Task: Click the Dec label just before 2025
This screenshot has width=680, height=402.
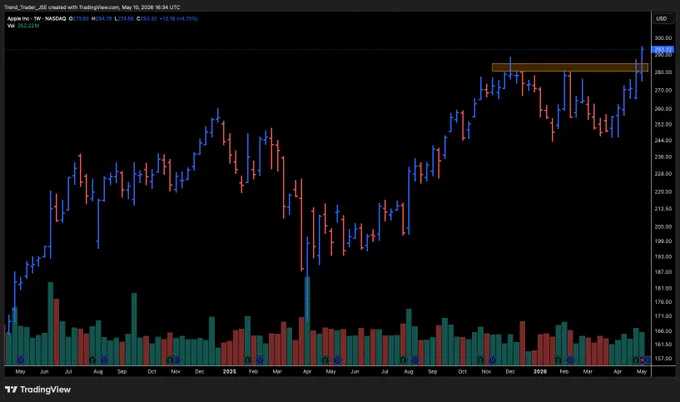Action: point(199,372)
